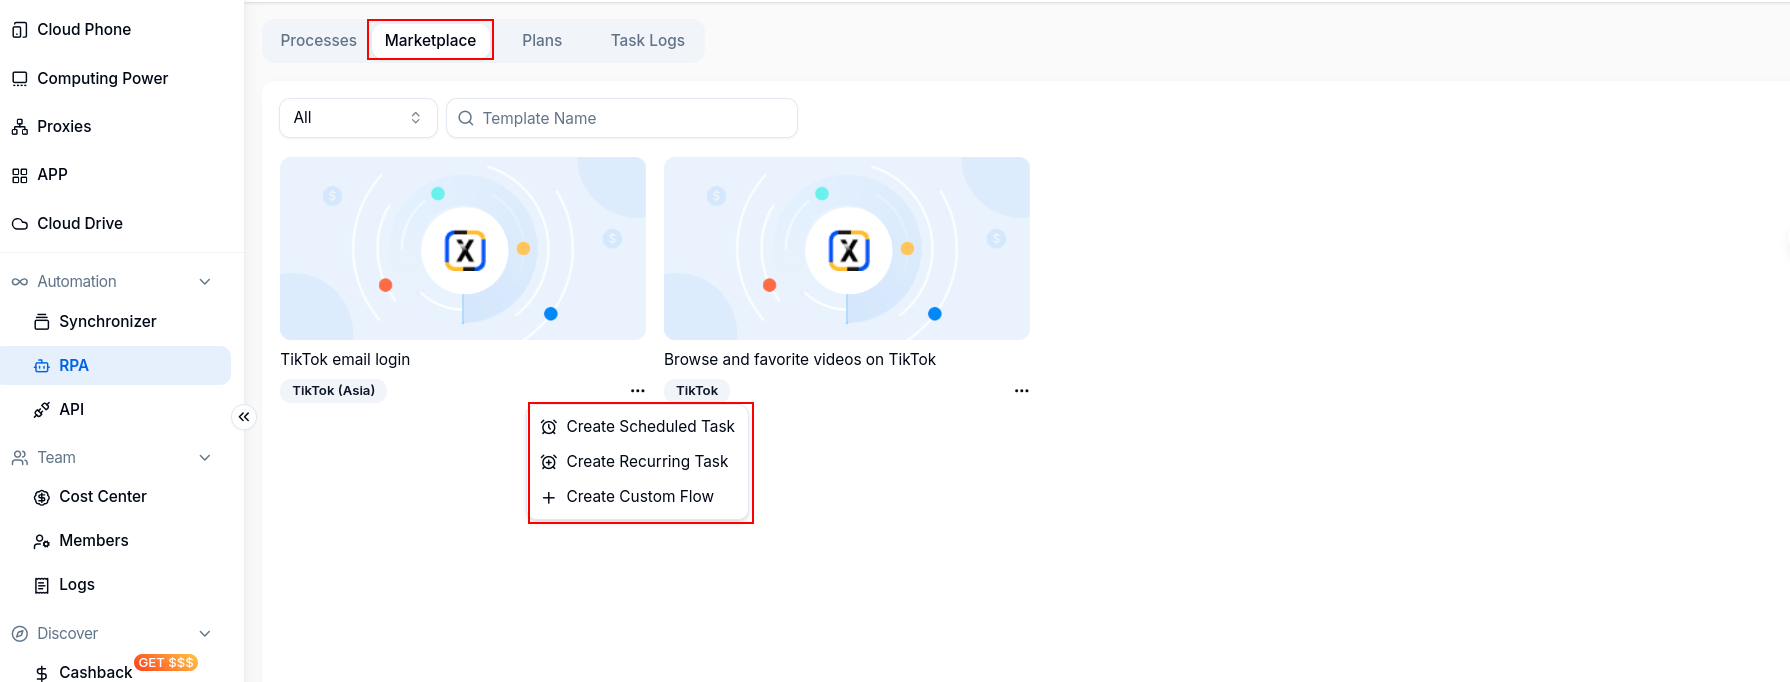
Task: Click the Cloud Drive cloud icon
Action: coord(19,224)
